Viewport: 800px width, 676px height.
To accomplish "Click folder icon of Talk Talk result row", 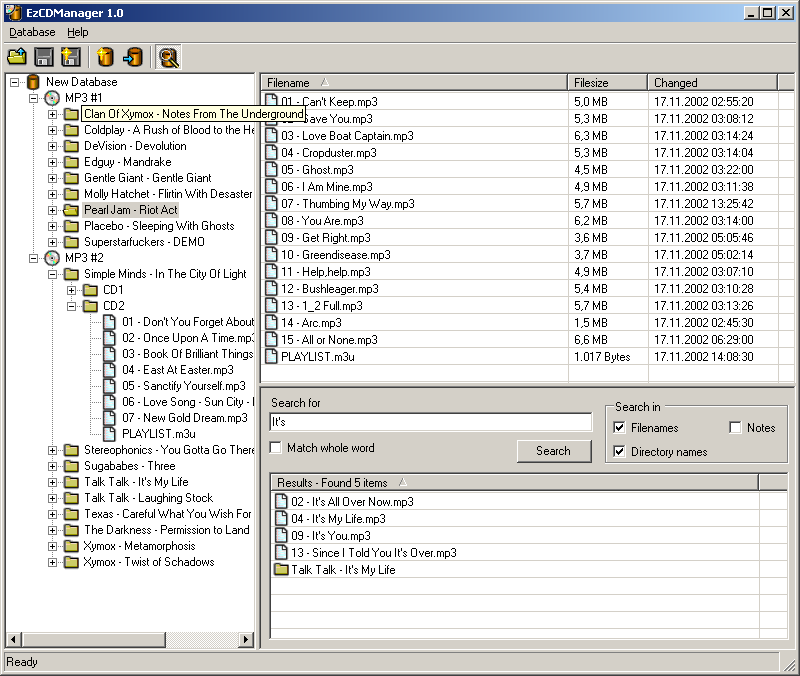I will (281, 569).
